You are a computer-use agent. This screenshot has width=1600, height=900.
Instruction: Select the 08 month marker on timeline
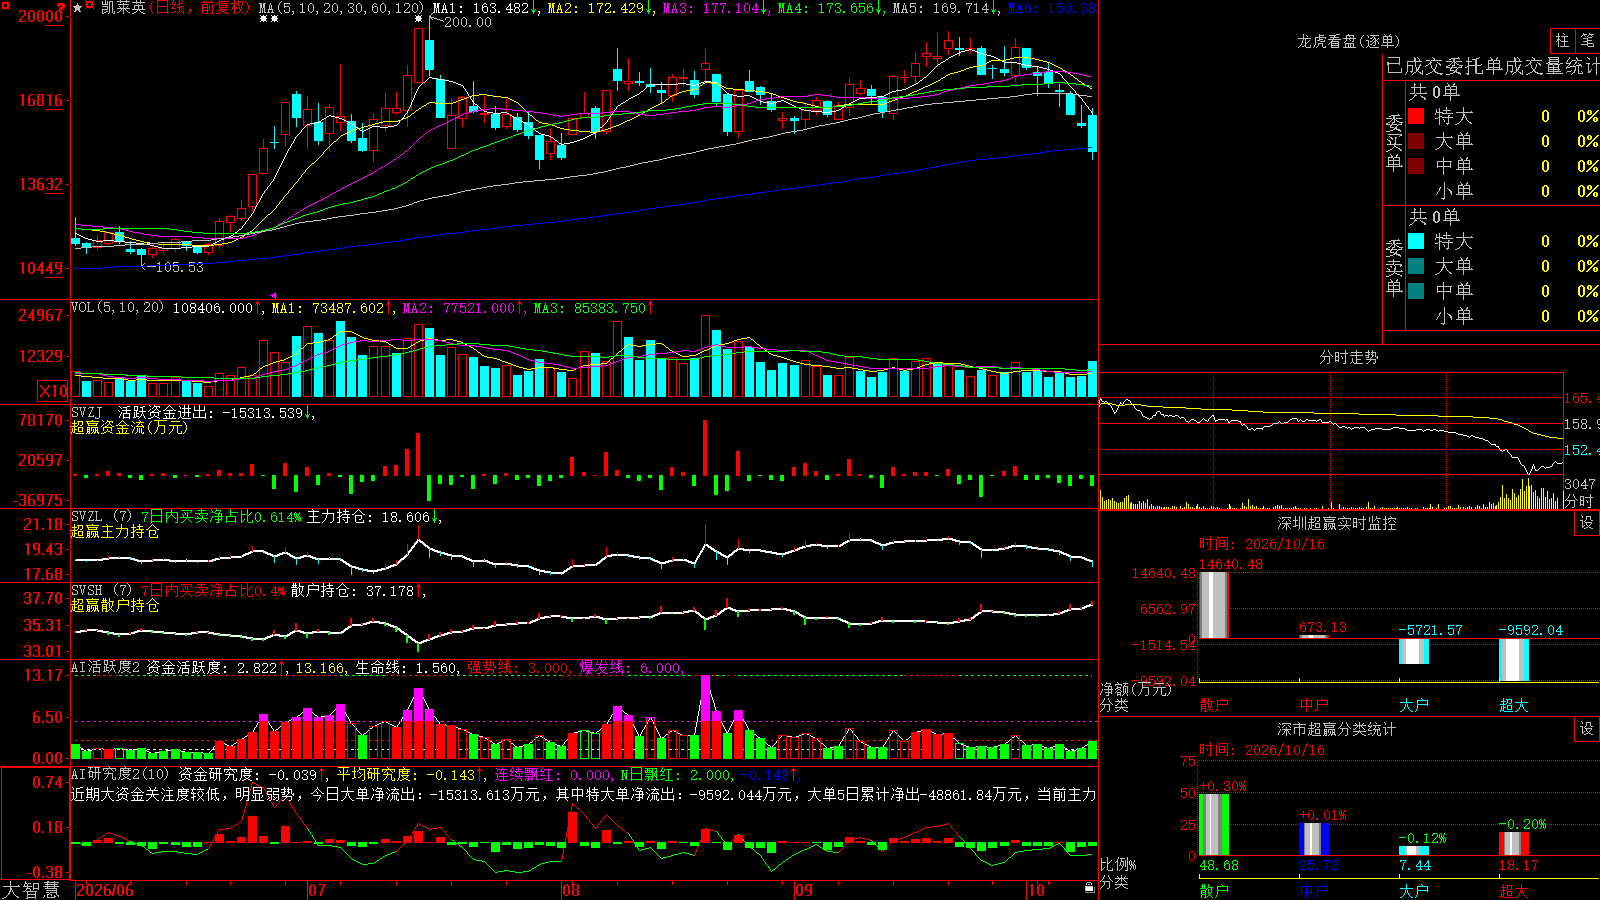pos(571,890)
